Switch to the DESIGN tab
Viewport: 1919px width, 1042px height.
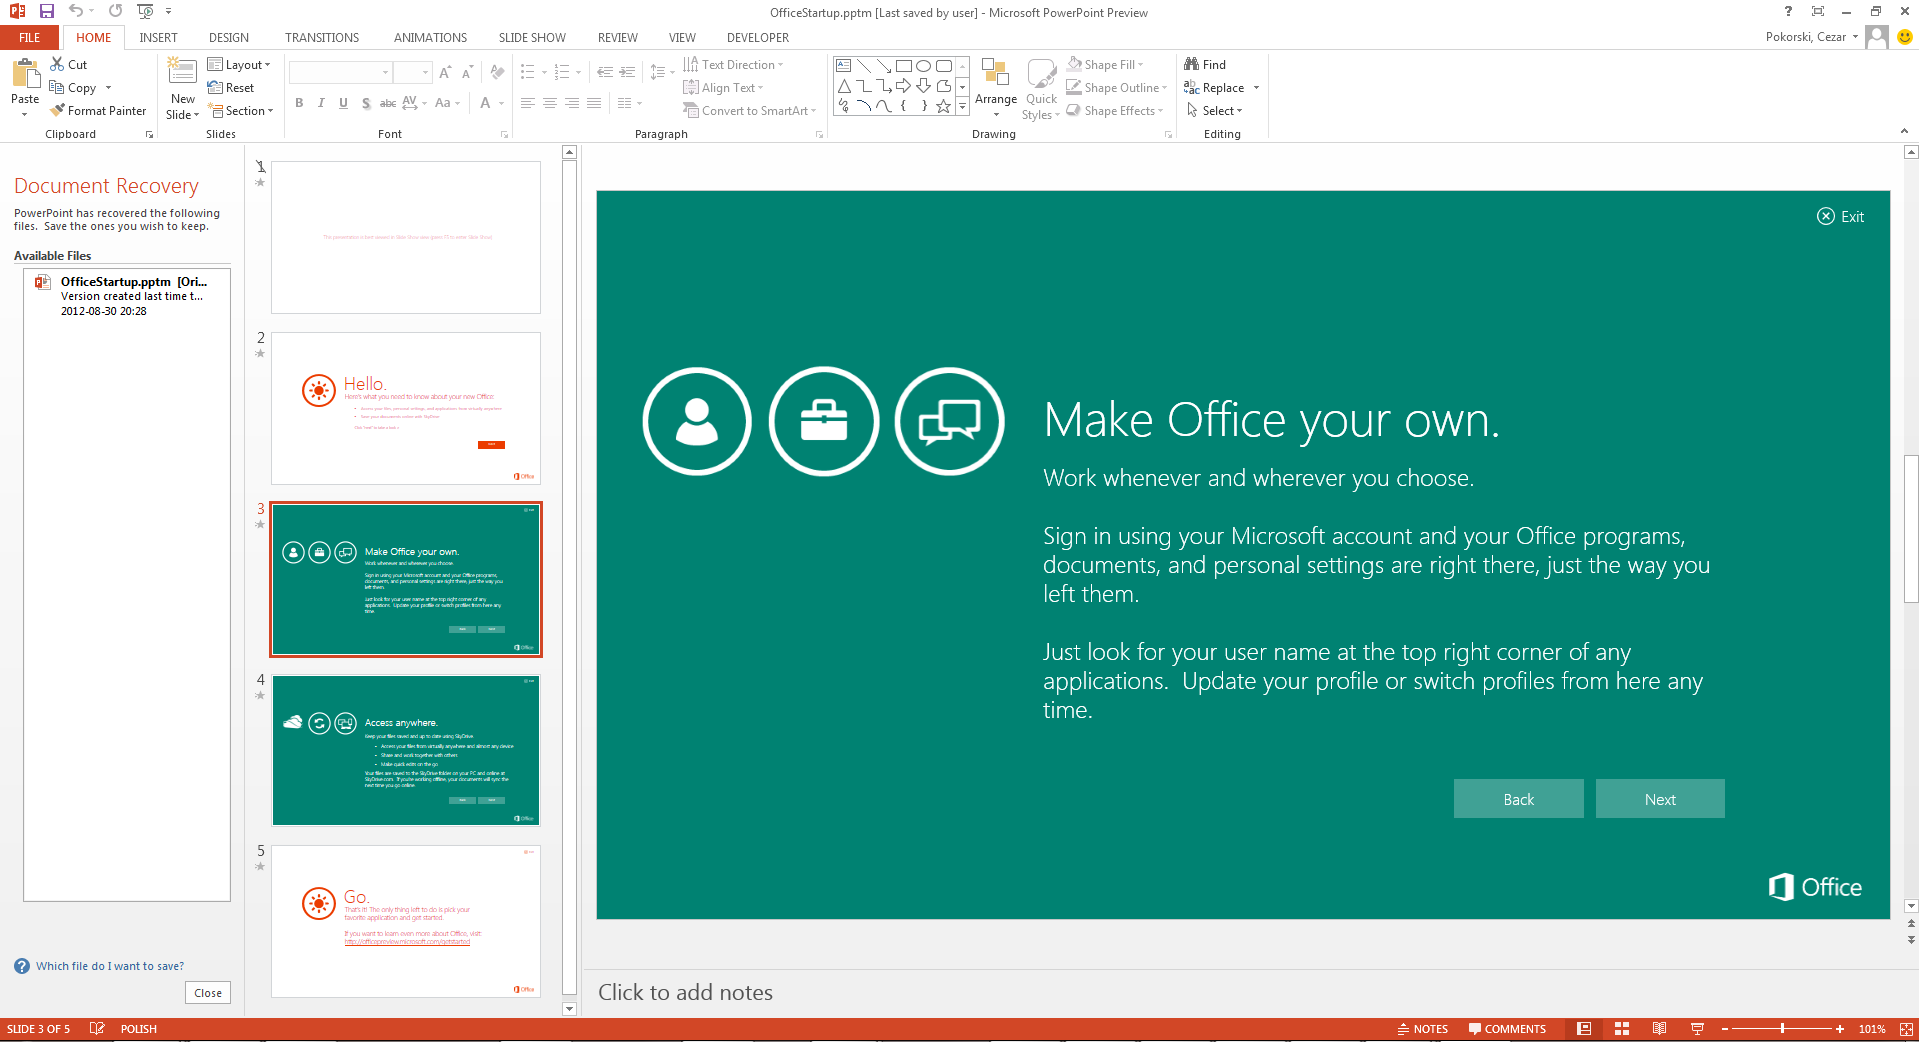point(229,37)
